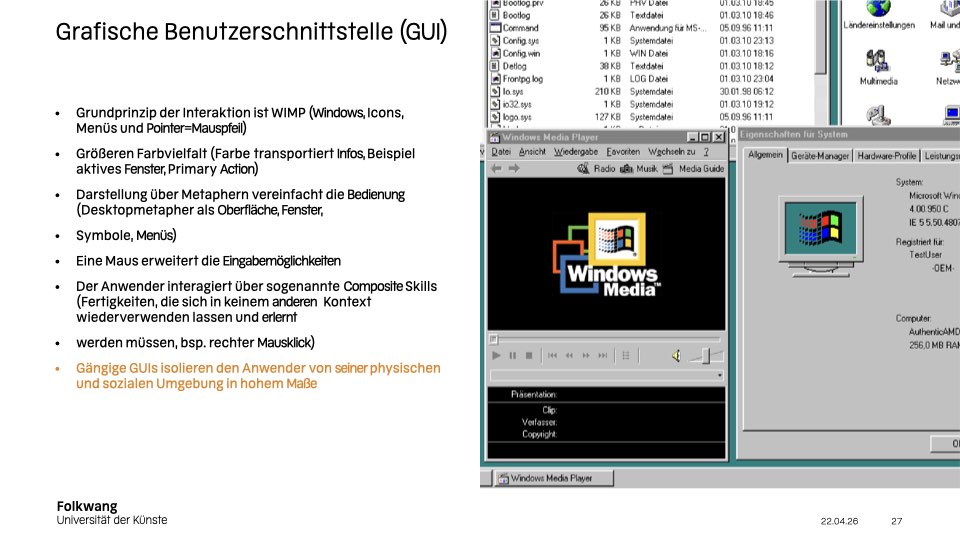The image size is (960, 540).
Task: Click the Media Player volume slider
Action: coord(707,356)
